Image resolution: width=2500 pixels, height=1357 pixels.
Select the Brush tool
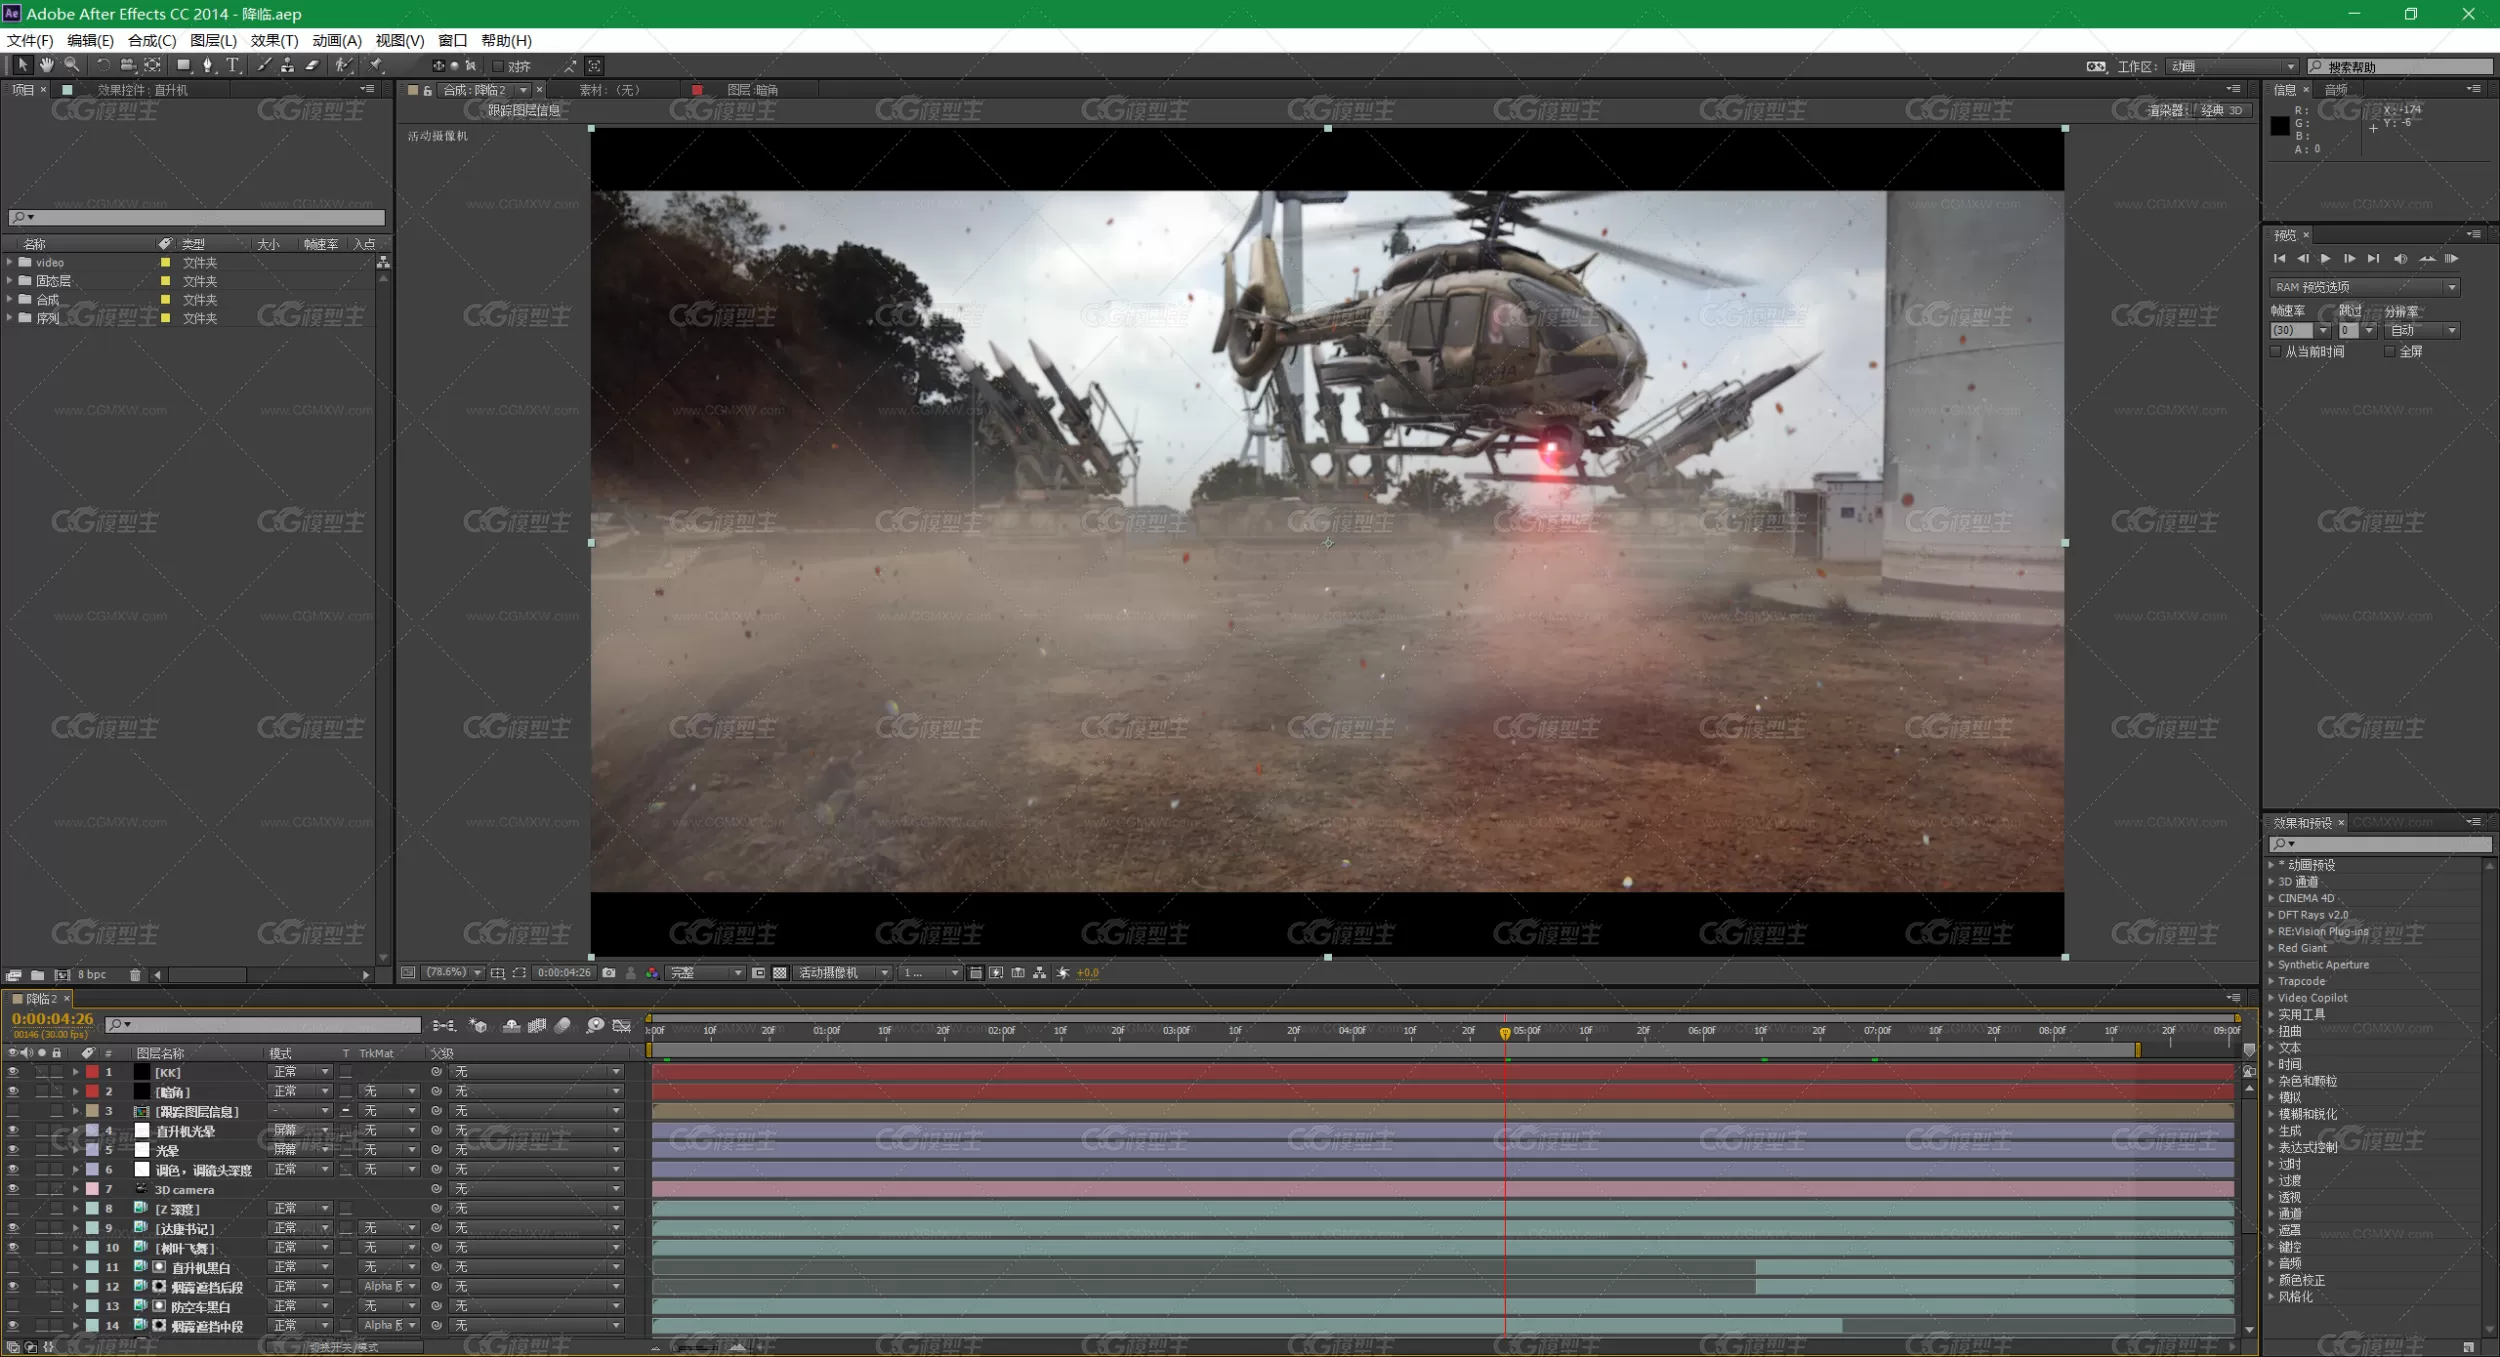[x=264, y=65]
